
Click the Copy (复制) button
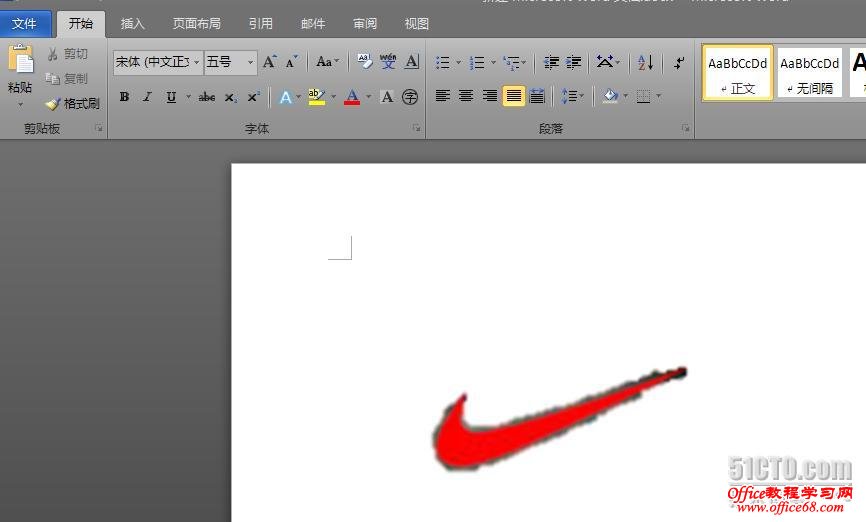(x=67, y=78)
